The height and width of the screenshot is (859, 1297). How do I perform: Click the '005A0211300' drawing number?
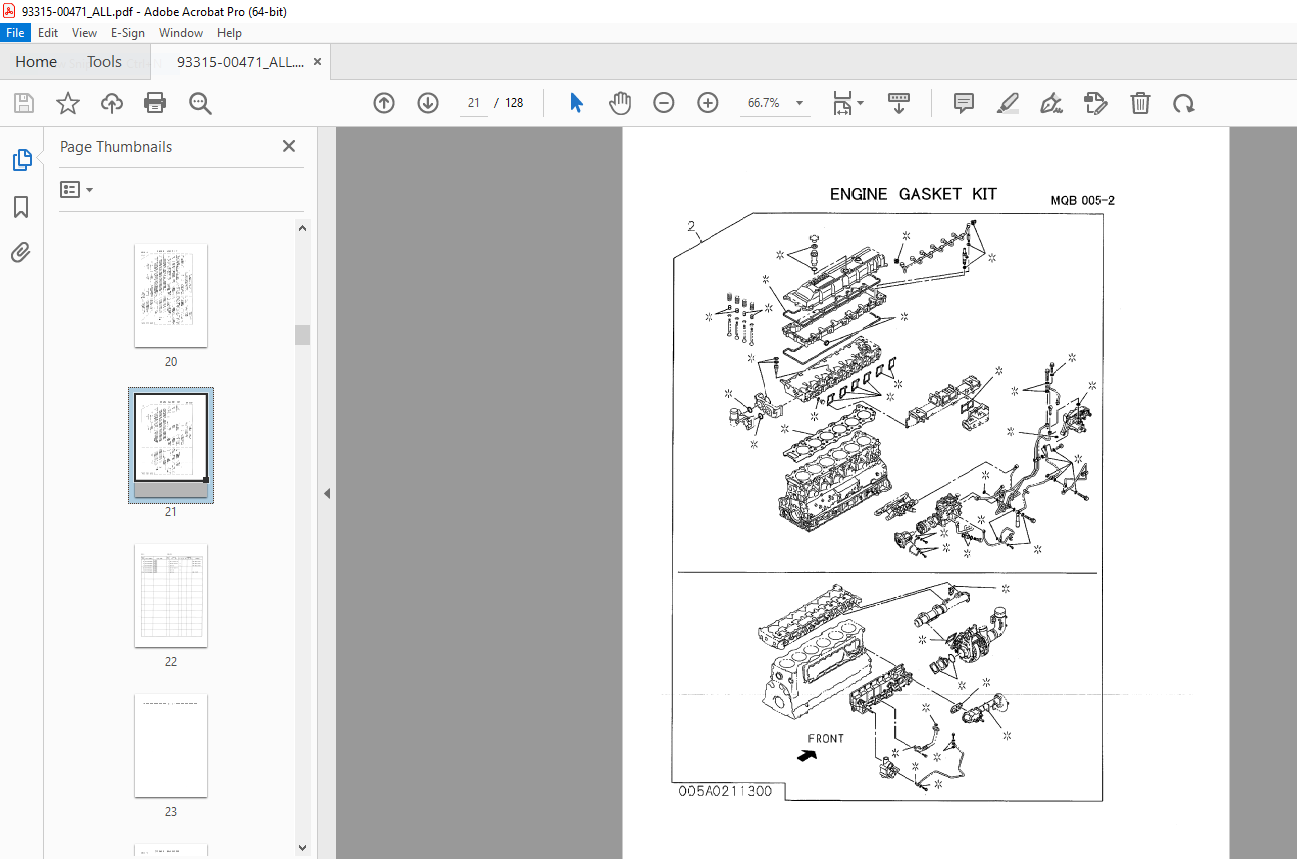tap(725, 791)
